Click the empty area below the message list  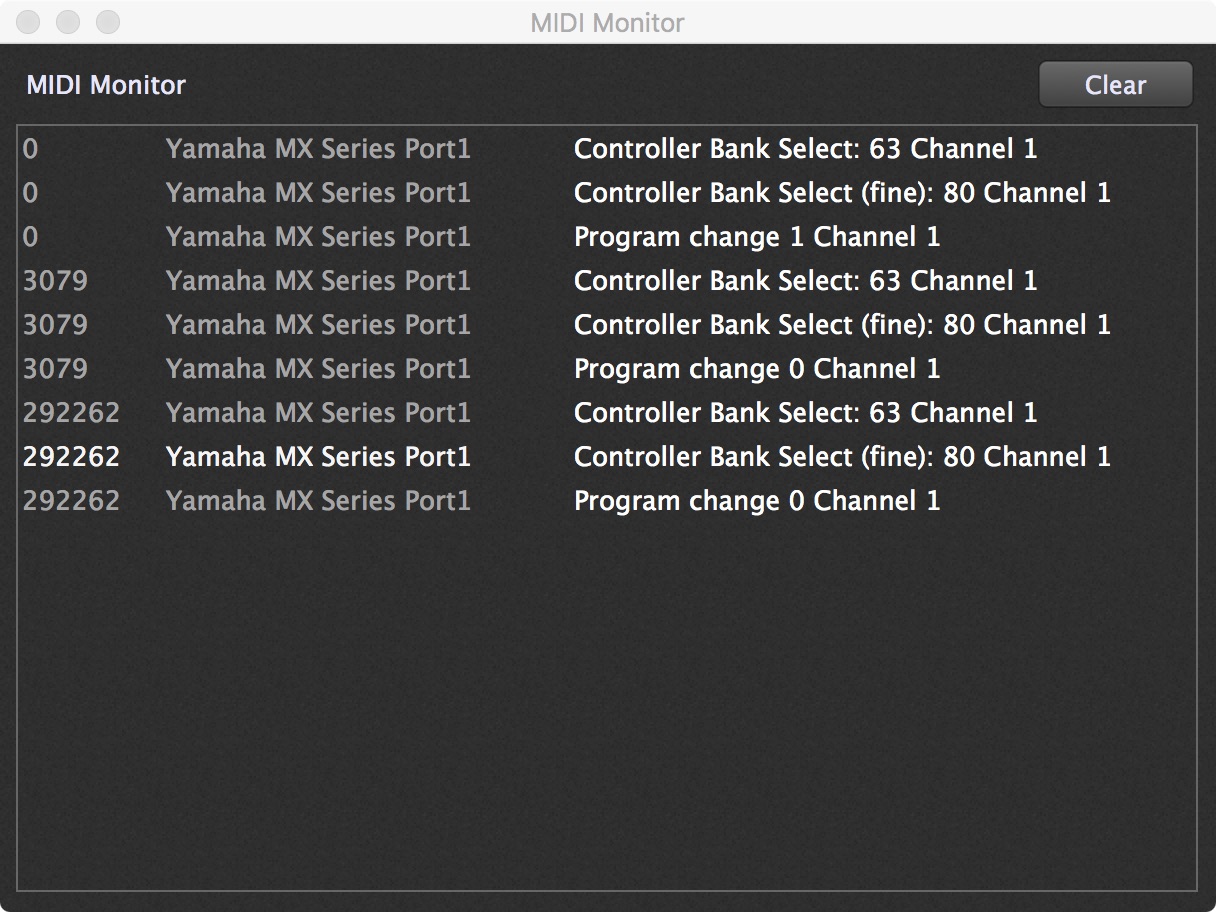pos(607,705)
